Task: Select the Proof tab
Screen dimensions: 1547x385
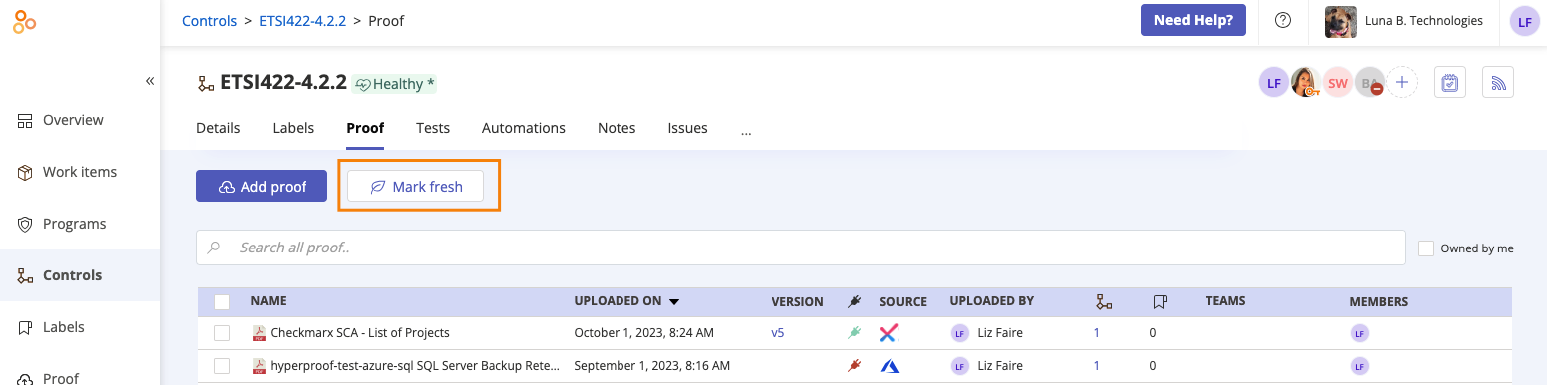Action: point(365,128)
